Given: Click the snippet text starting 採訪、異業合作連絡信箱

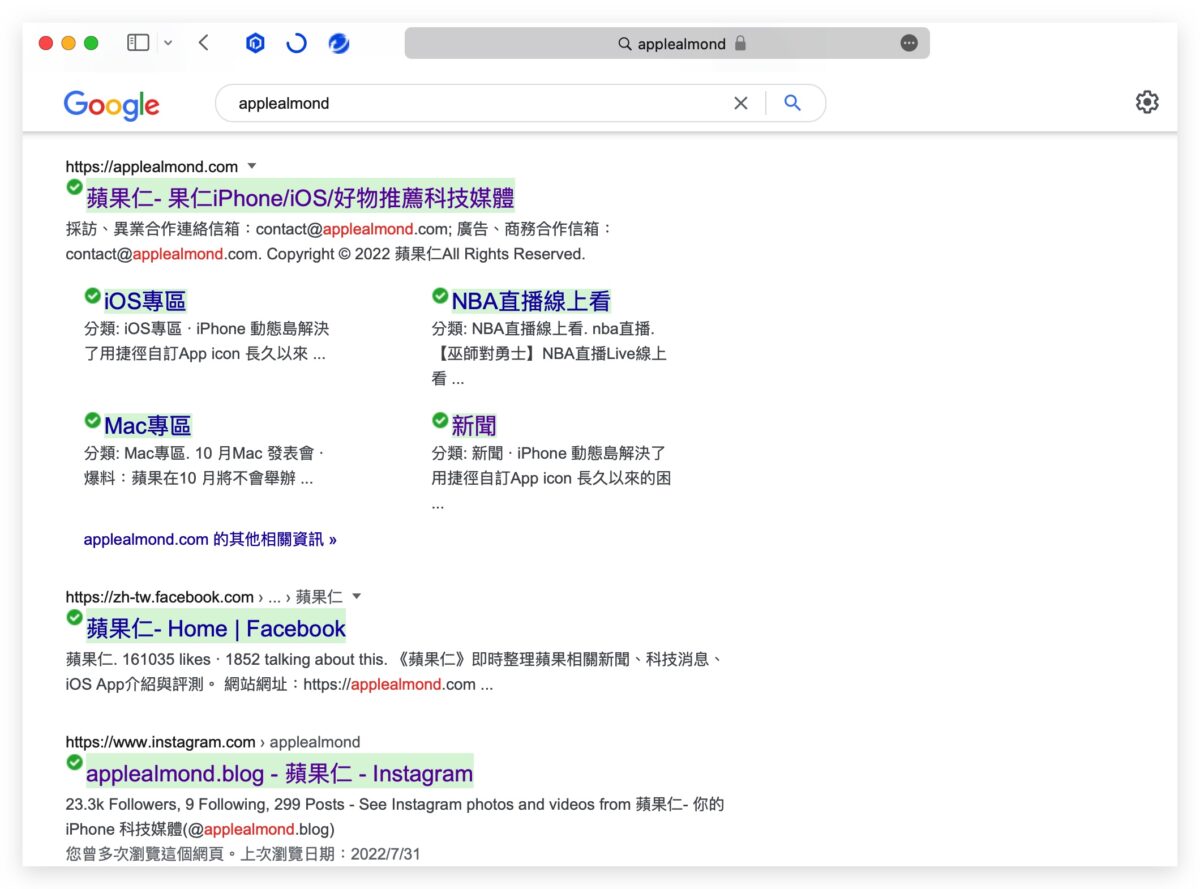Looking at the screenshot, I should (x=339, y=241).
